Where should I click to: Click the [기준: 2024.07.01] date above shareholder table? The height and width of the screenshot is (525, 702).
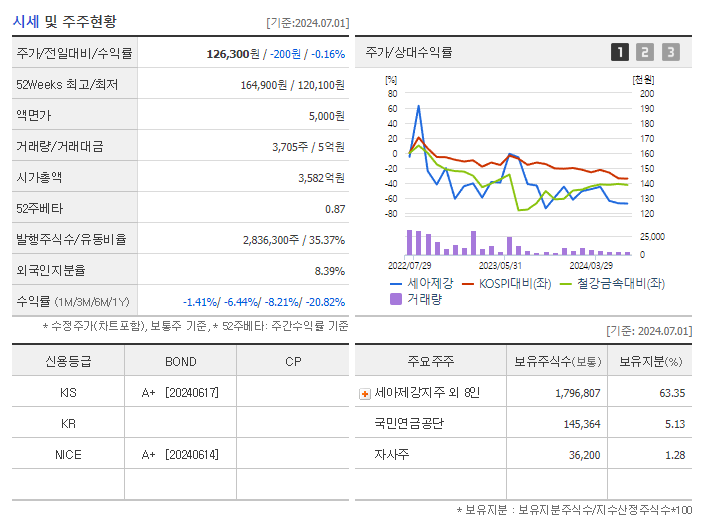[649, 331]
